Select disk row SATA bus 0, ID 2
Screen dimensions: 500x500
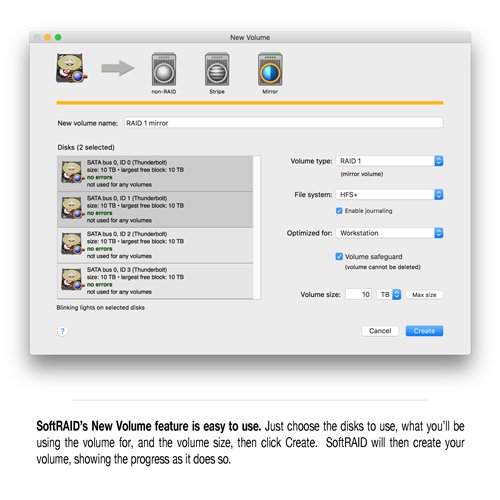tap(155, 245)
